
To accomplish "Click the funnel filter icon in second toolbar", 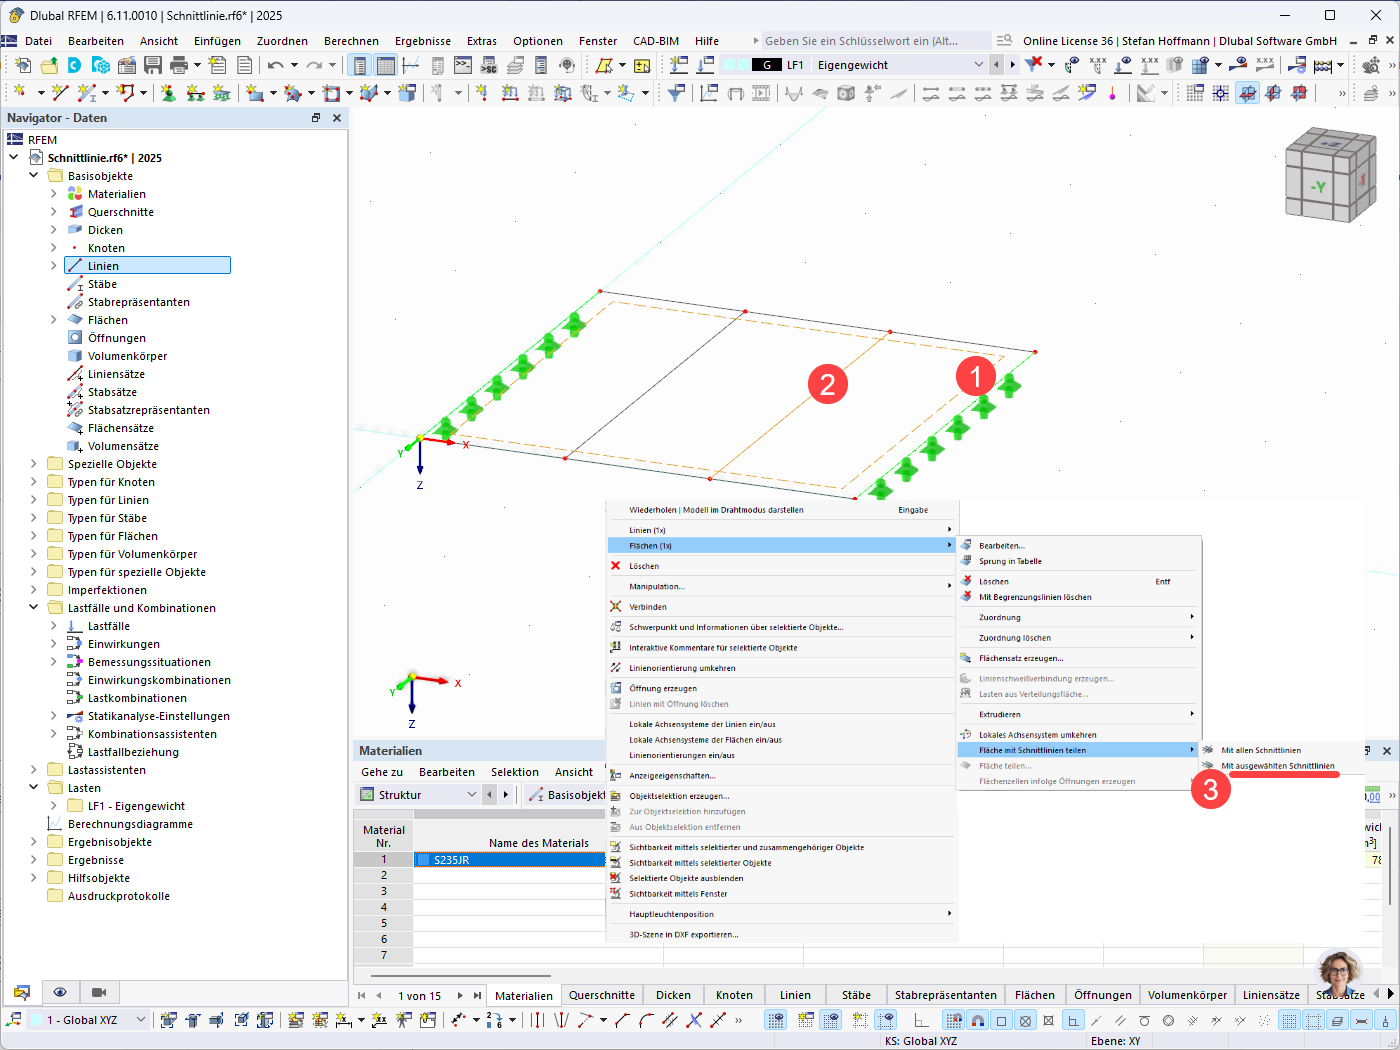I will (x=677, y=93).
